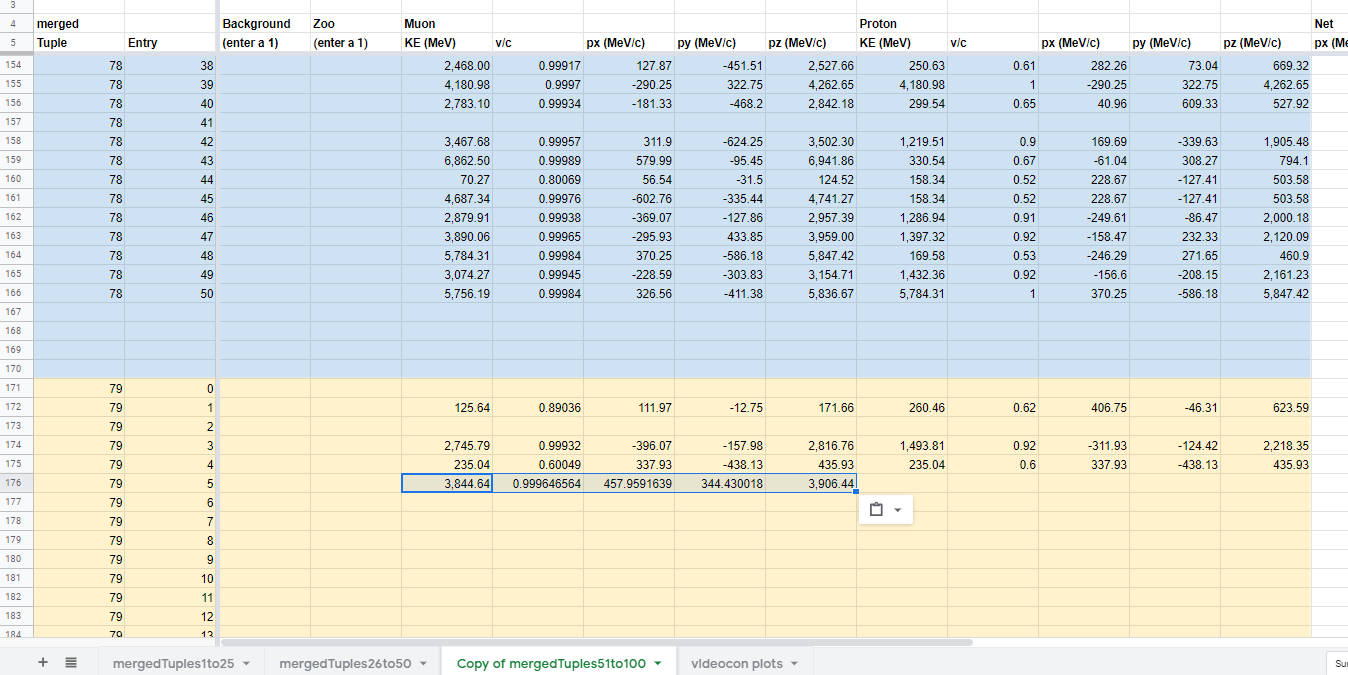Image resolution: width=1348 pixels, height=675 pixels.
Task: Select Proton py cell 609.33
Action: coord(1175,103)
